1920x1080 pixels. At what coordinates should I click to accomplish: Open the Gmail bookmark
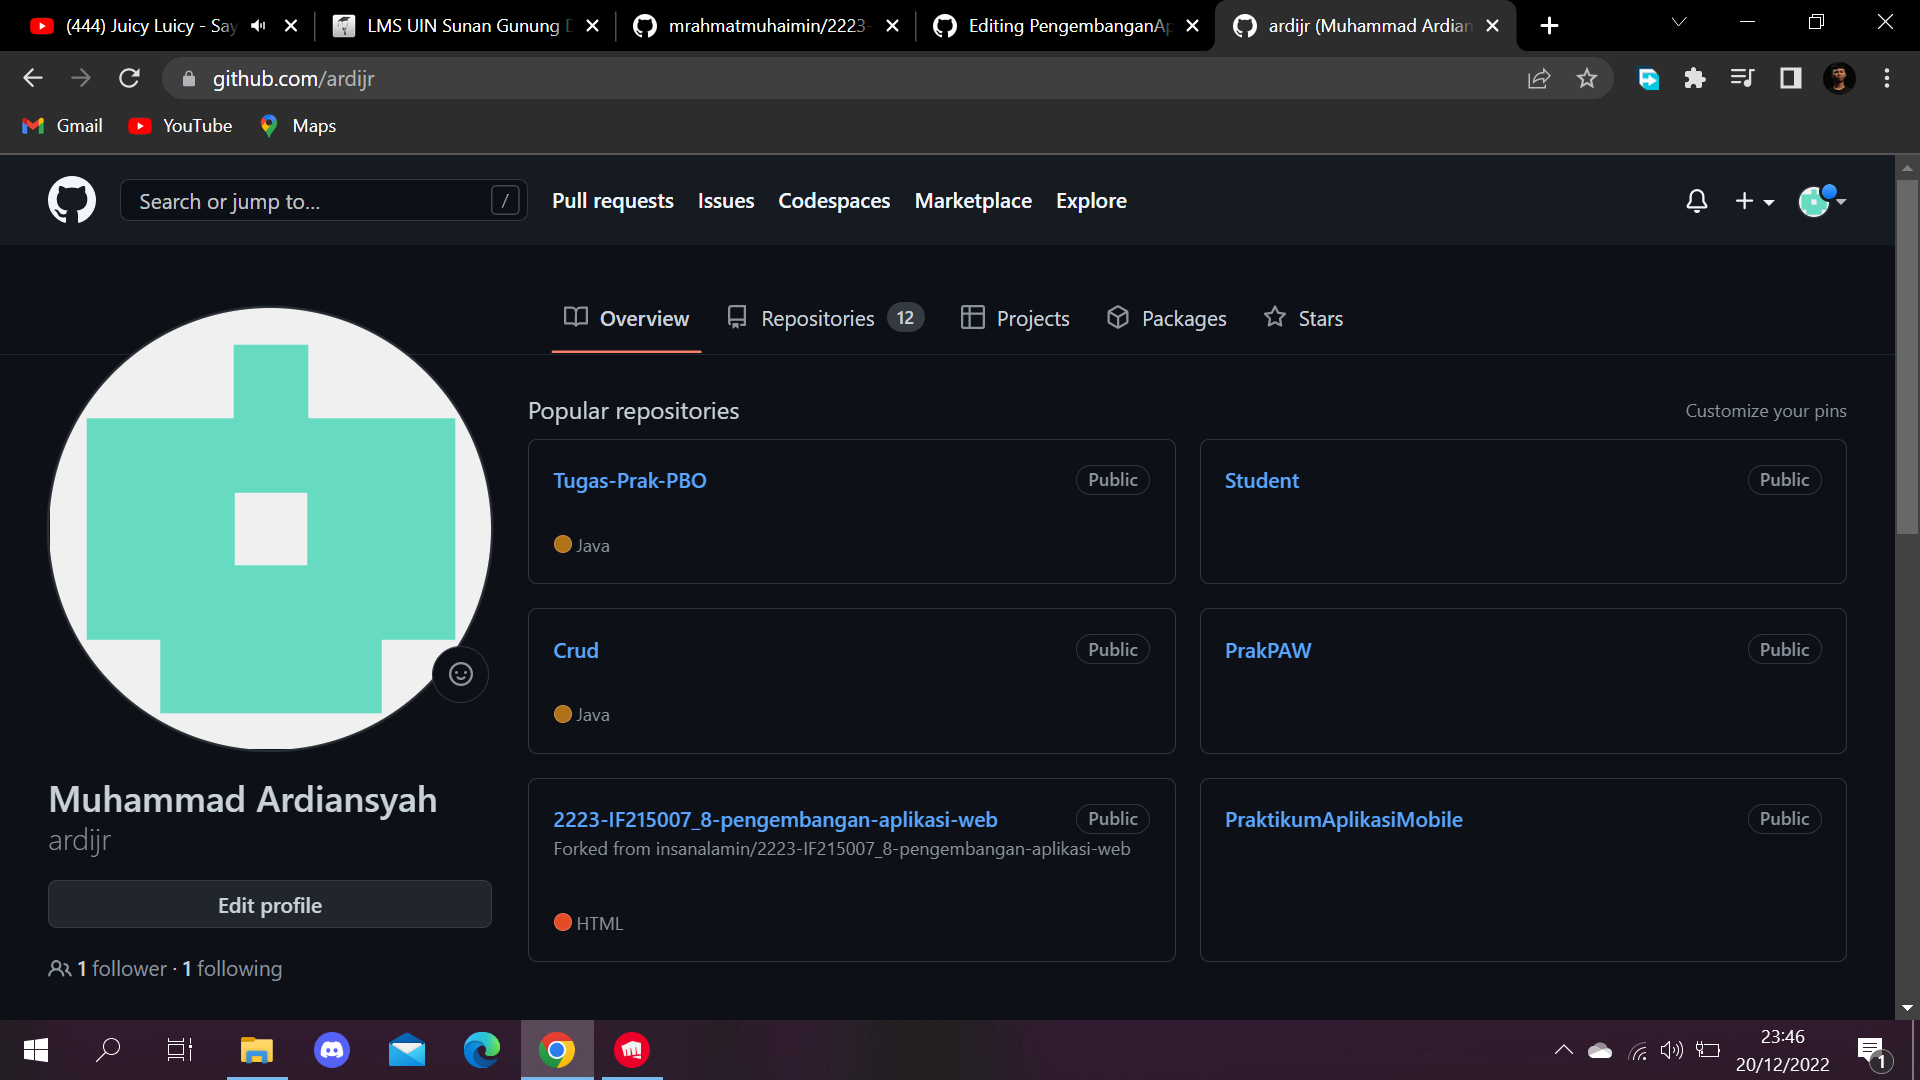[x=63, y=126]
